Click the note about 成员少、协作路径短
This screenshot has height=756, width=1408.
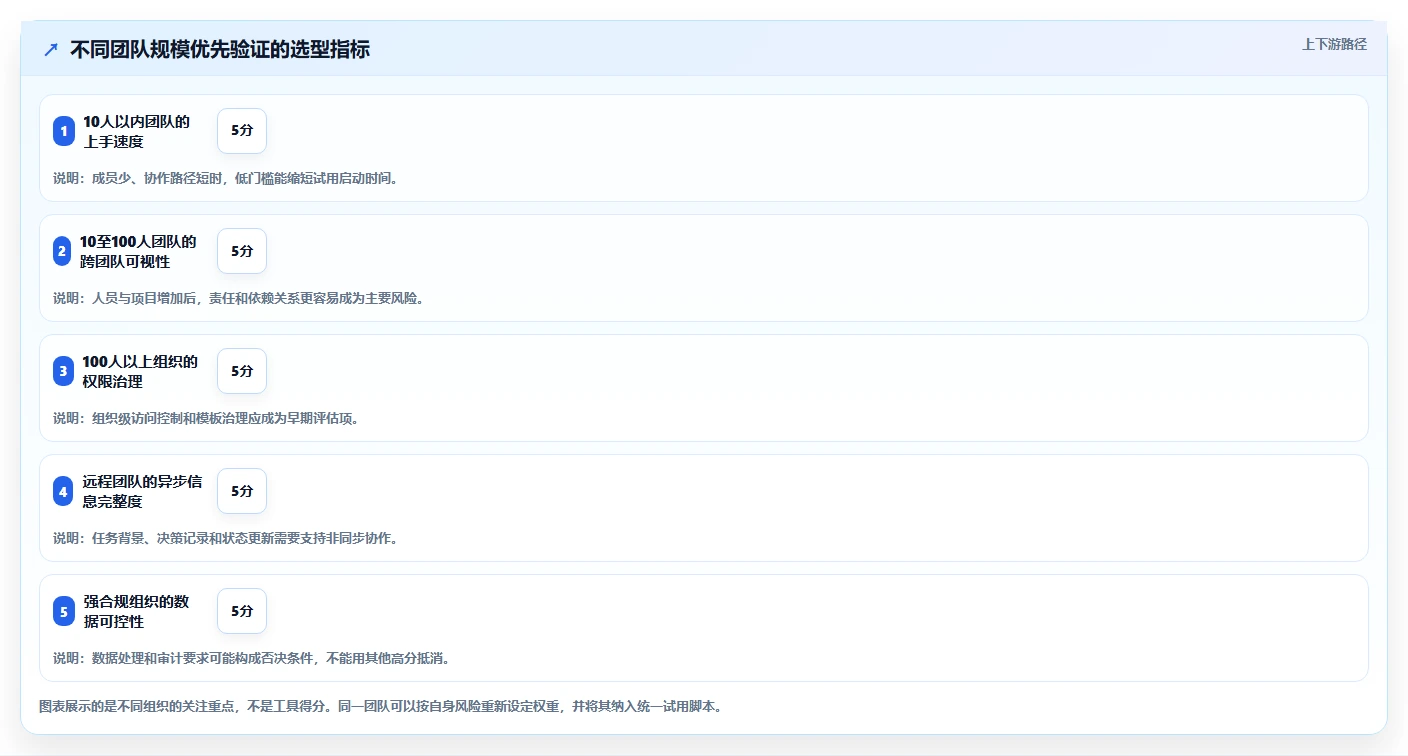click(x=227, y=178)
